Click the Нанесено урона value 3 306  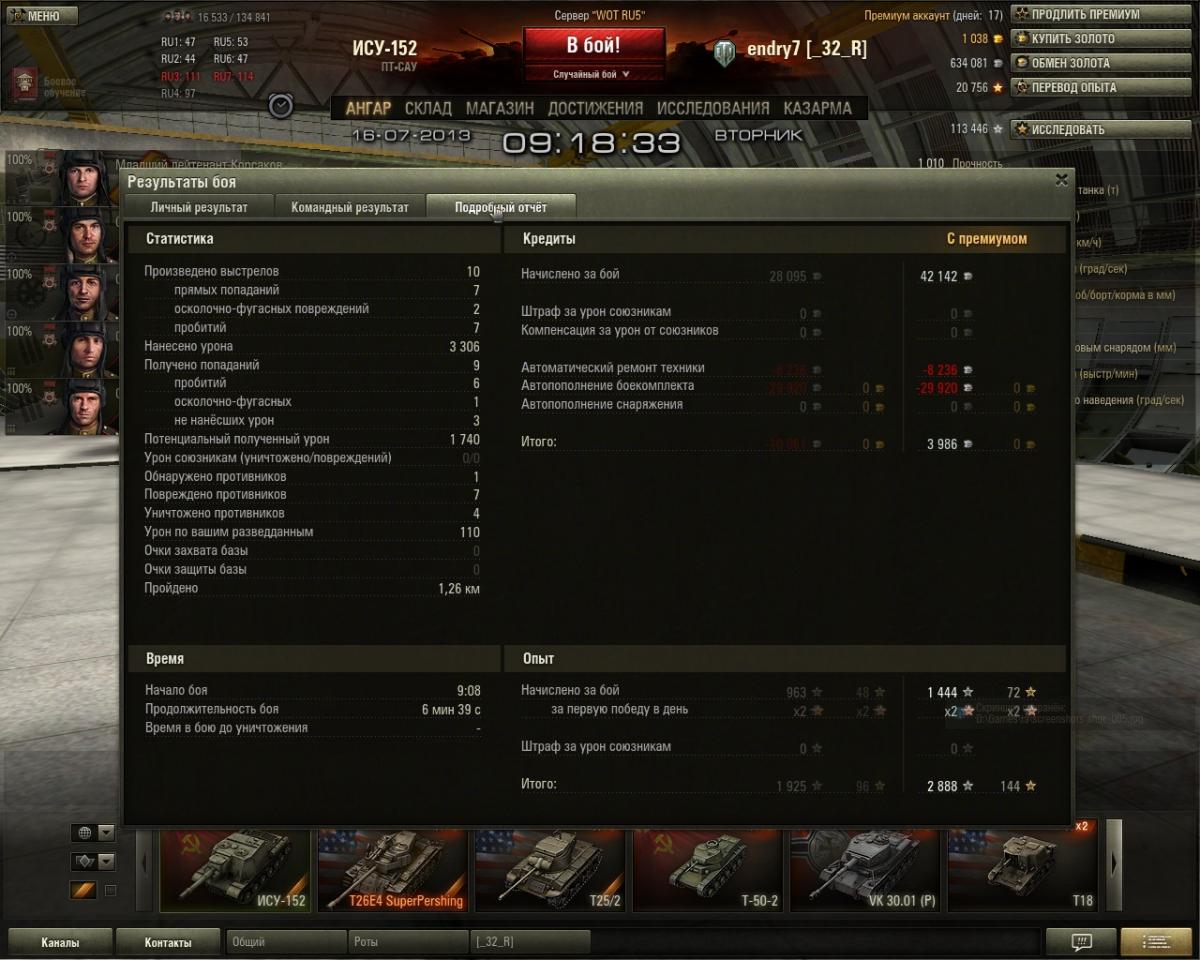pos(465,346)
